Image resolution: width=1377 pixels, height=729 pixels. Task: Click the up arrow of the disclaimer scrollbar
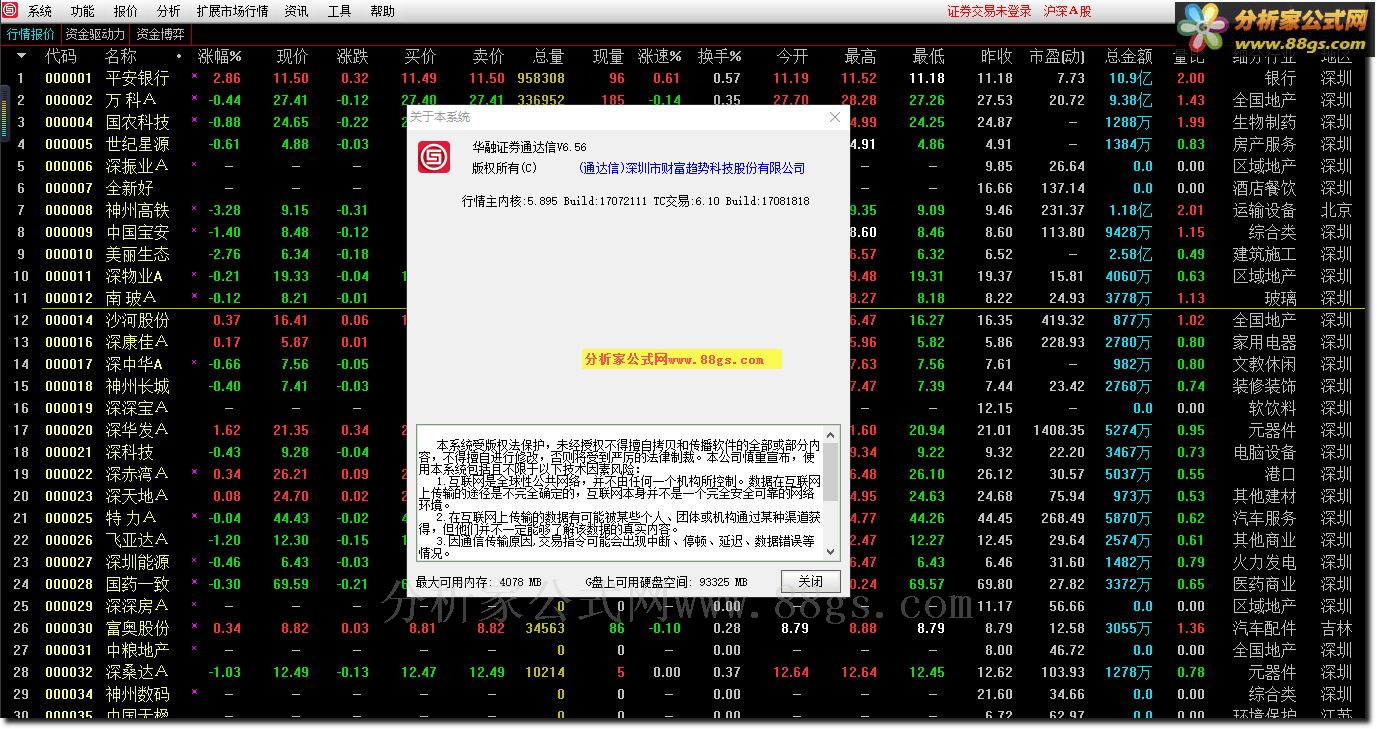[831, 436]
